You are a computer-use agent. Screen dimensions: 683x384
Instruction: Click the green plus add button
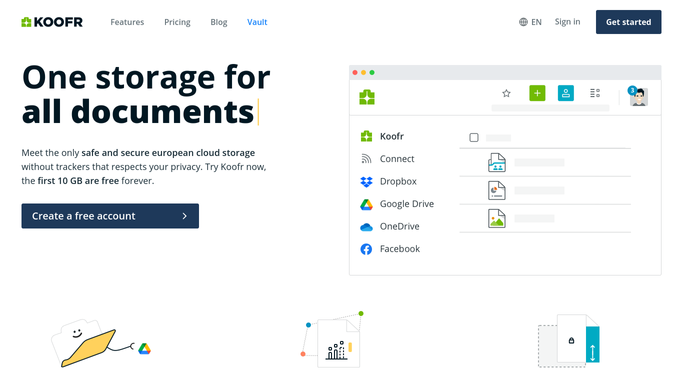[x=537, y=93]
